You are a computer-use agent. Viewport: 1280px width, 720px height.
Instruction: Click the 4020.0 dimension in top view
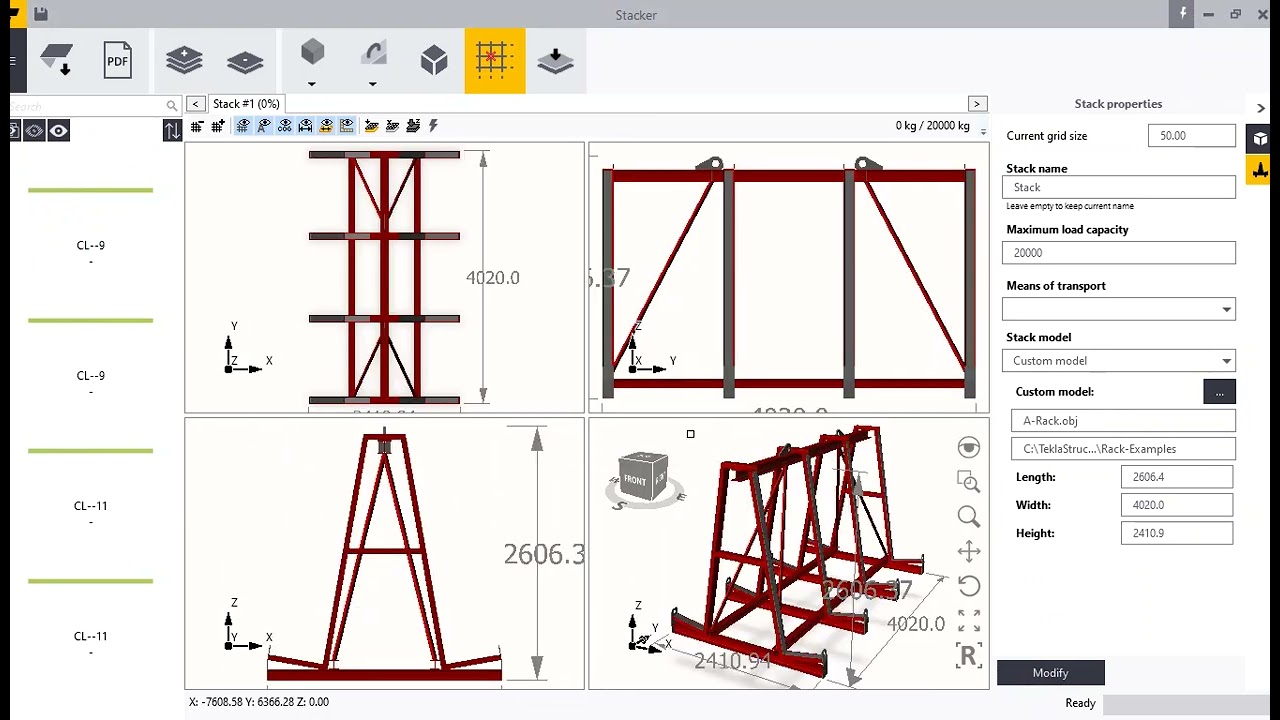tap(493, 278)
